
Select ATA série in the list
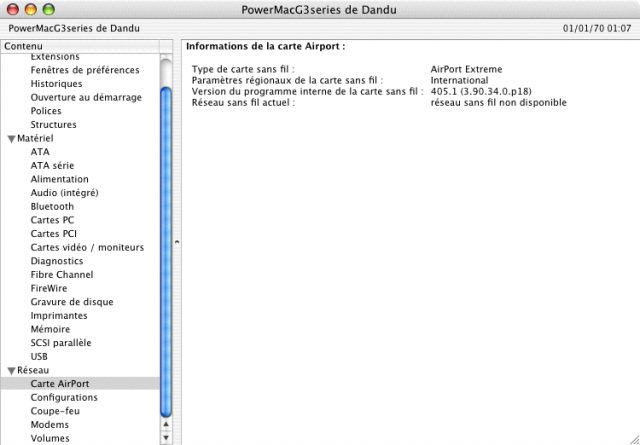tap(52, 166)
